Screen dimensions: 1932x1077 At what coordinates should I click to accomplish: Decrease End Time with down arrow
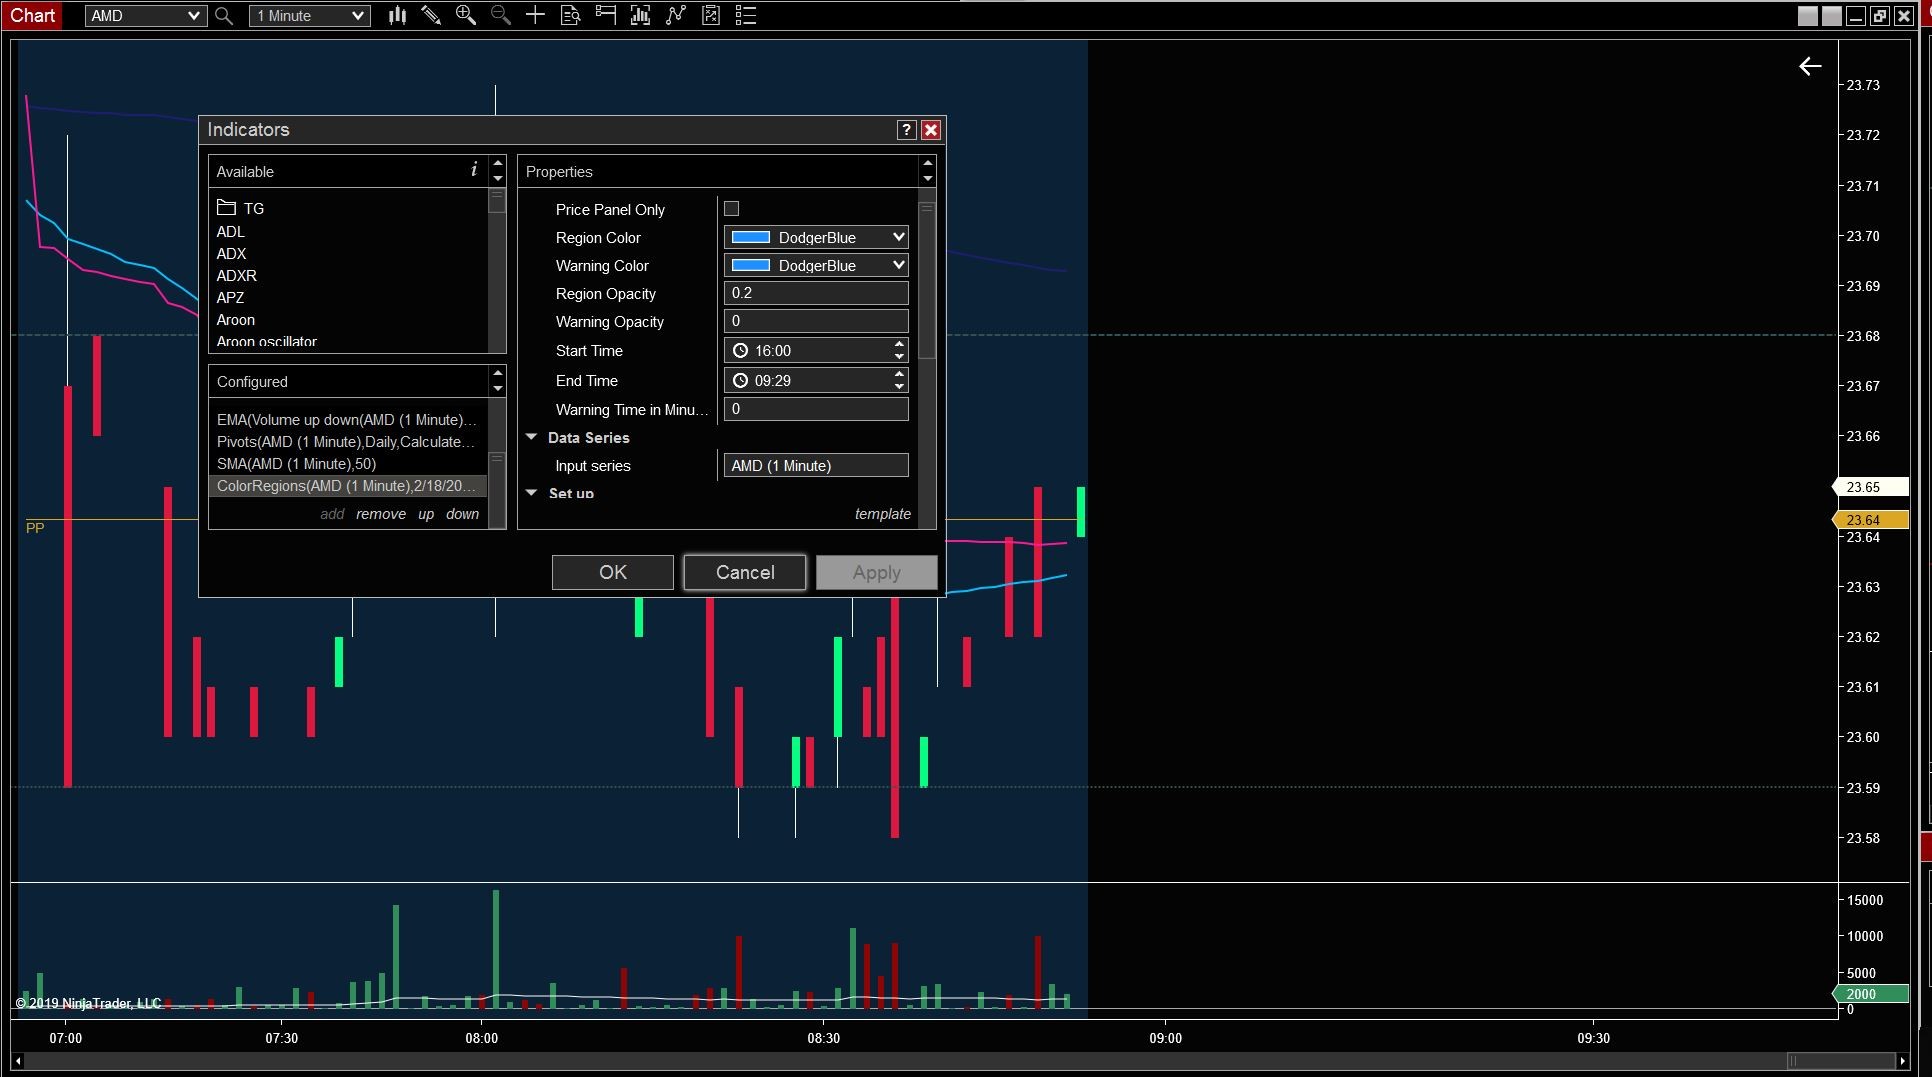click(900, 387)
